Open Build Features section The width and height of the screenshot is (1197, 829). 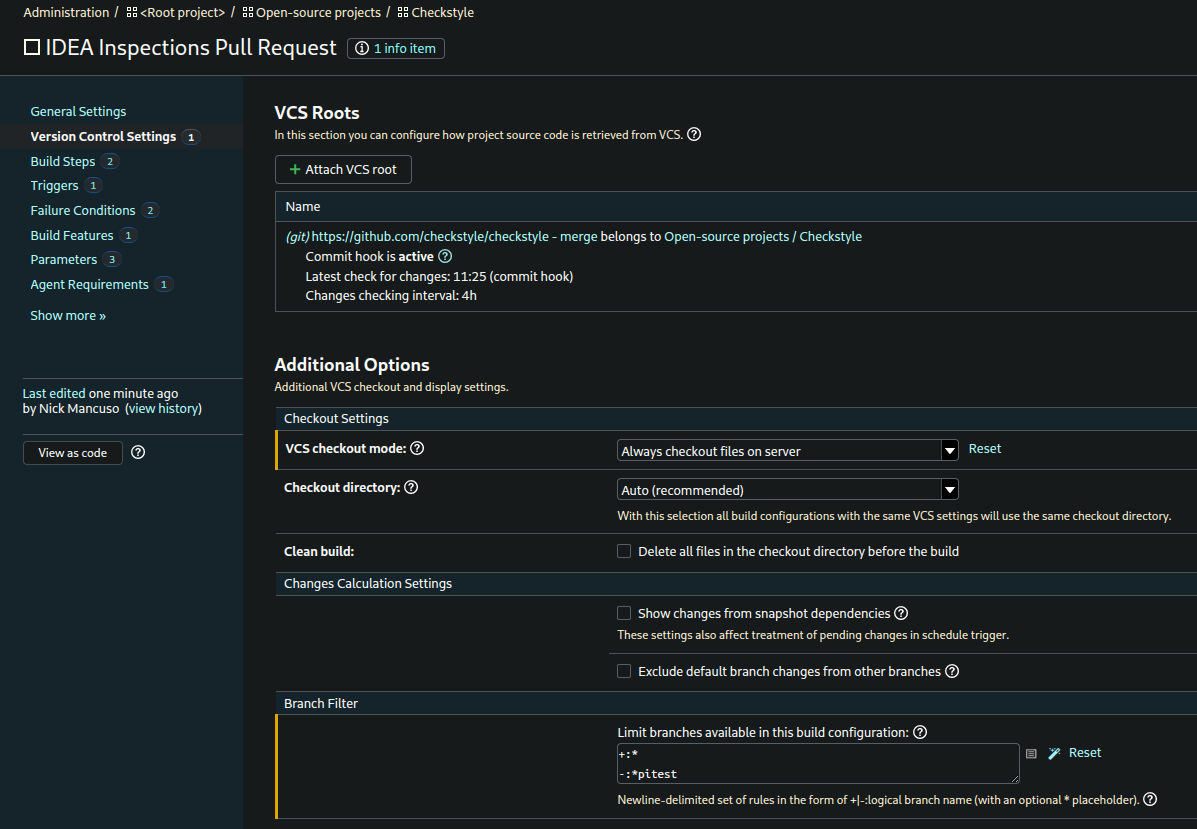72,235
